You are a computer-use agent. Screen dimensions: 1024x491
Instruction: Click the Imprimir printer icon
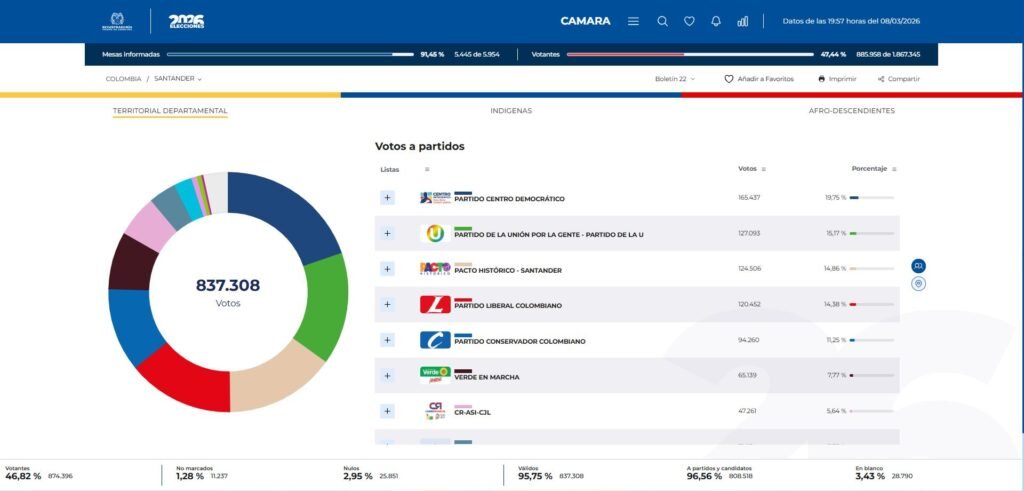pyautogui.click(x=821, y=78)
